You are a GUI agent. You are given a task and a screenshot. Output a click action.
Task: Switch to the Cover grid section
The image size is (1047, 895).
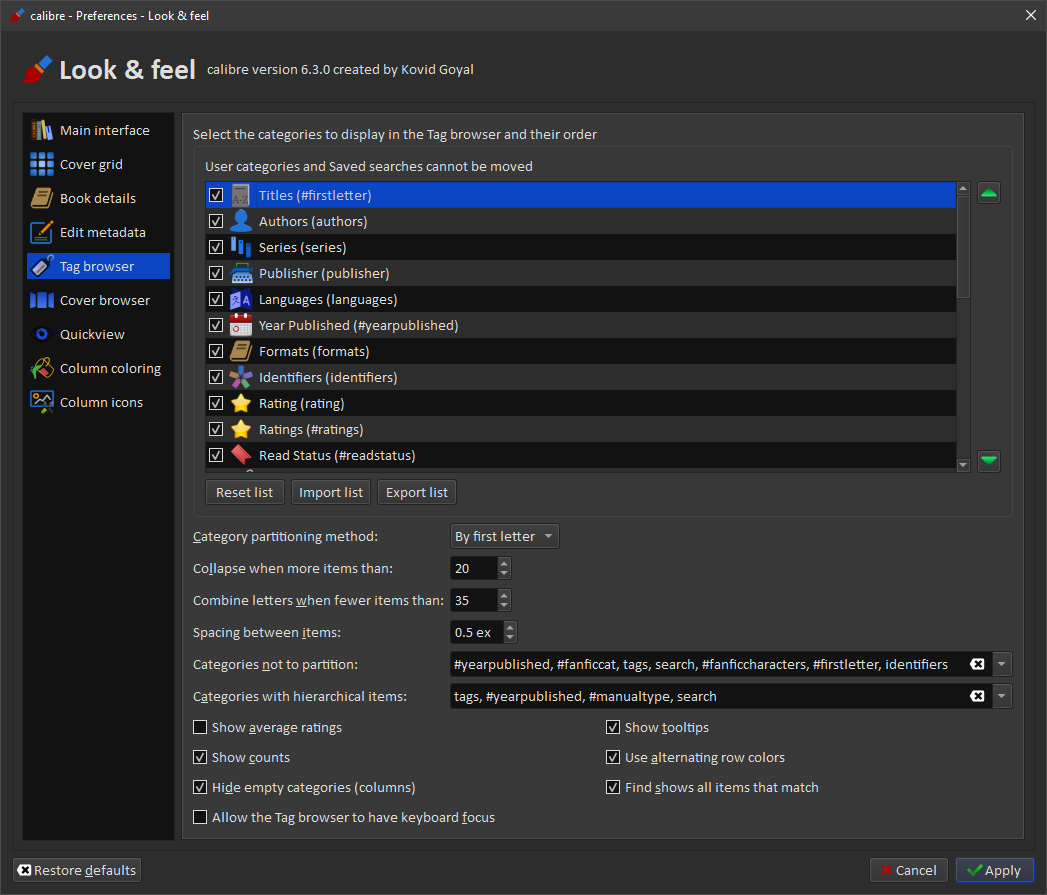pyautogui.click(x=90, y=164)
